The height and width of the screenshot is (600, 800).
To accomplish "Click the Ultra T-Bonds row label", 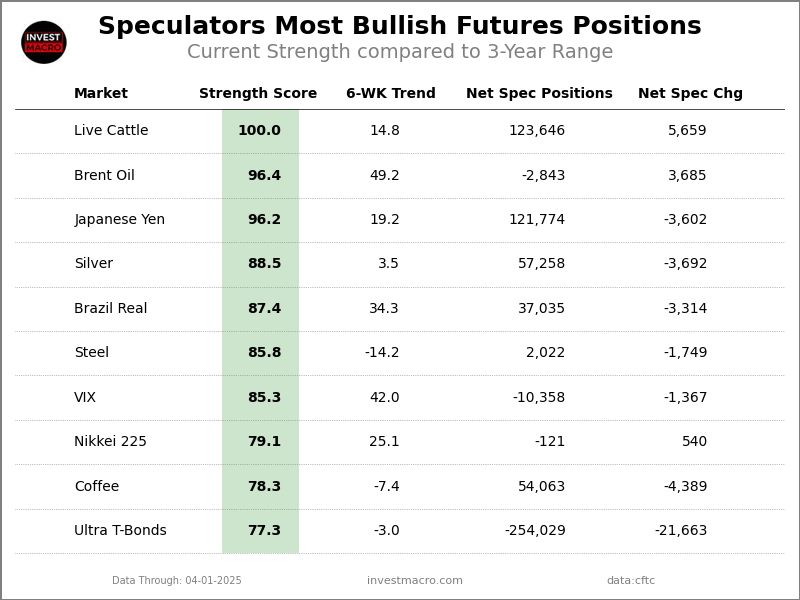I will click(120, 531).
